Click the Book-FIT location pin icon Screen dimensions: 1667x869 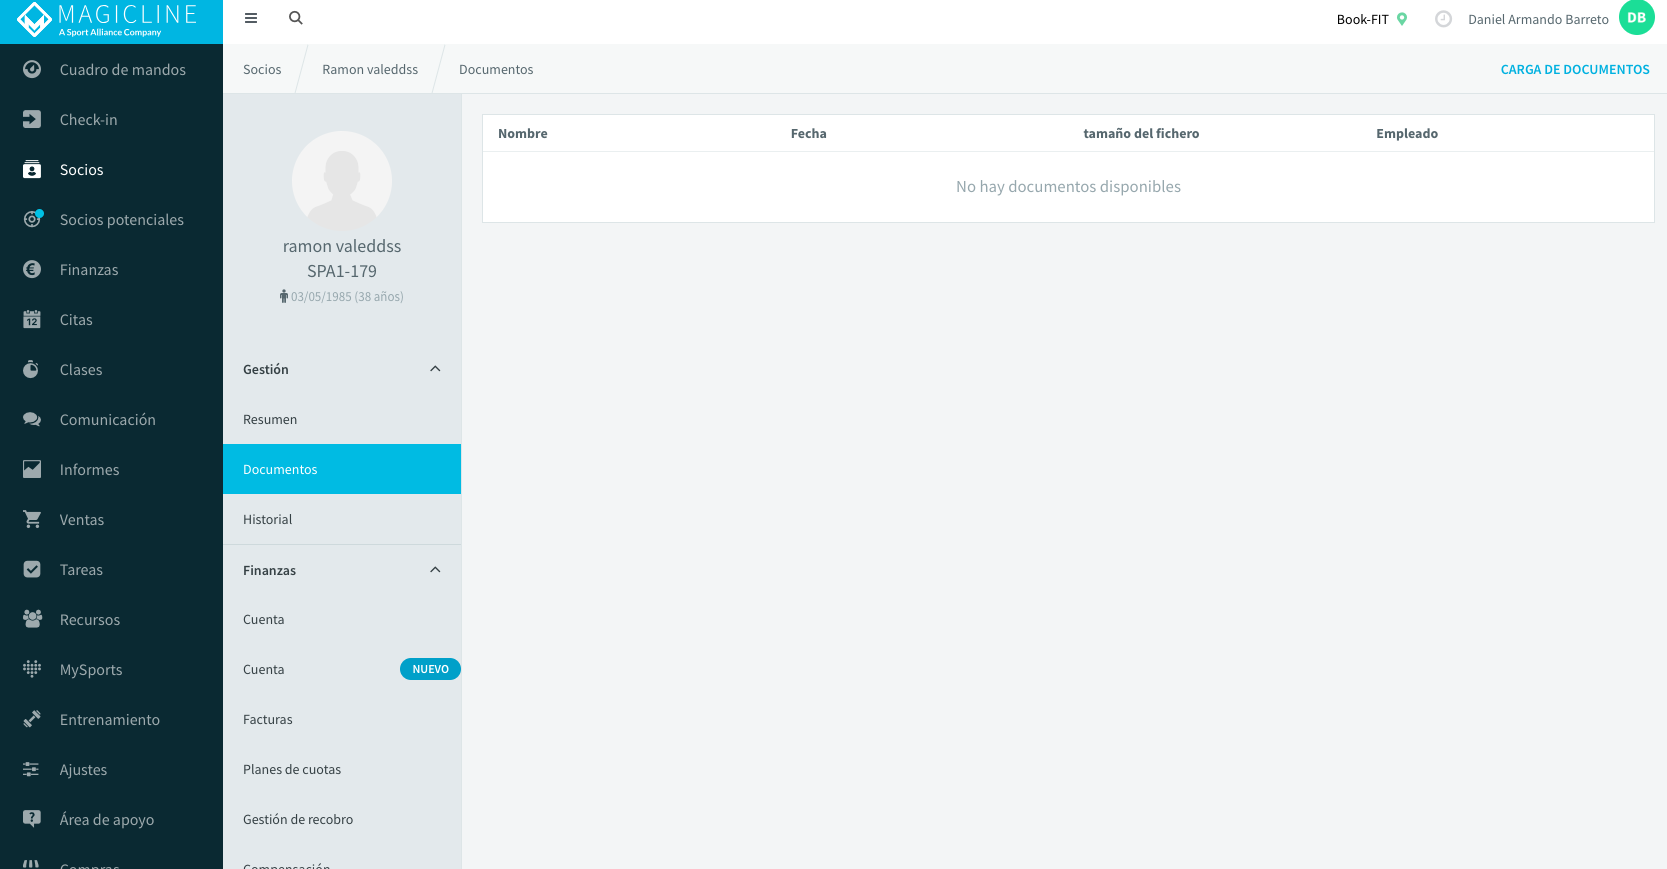tap(1402, 19)
